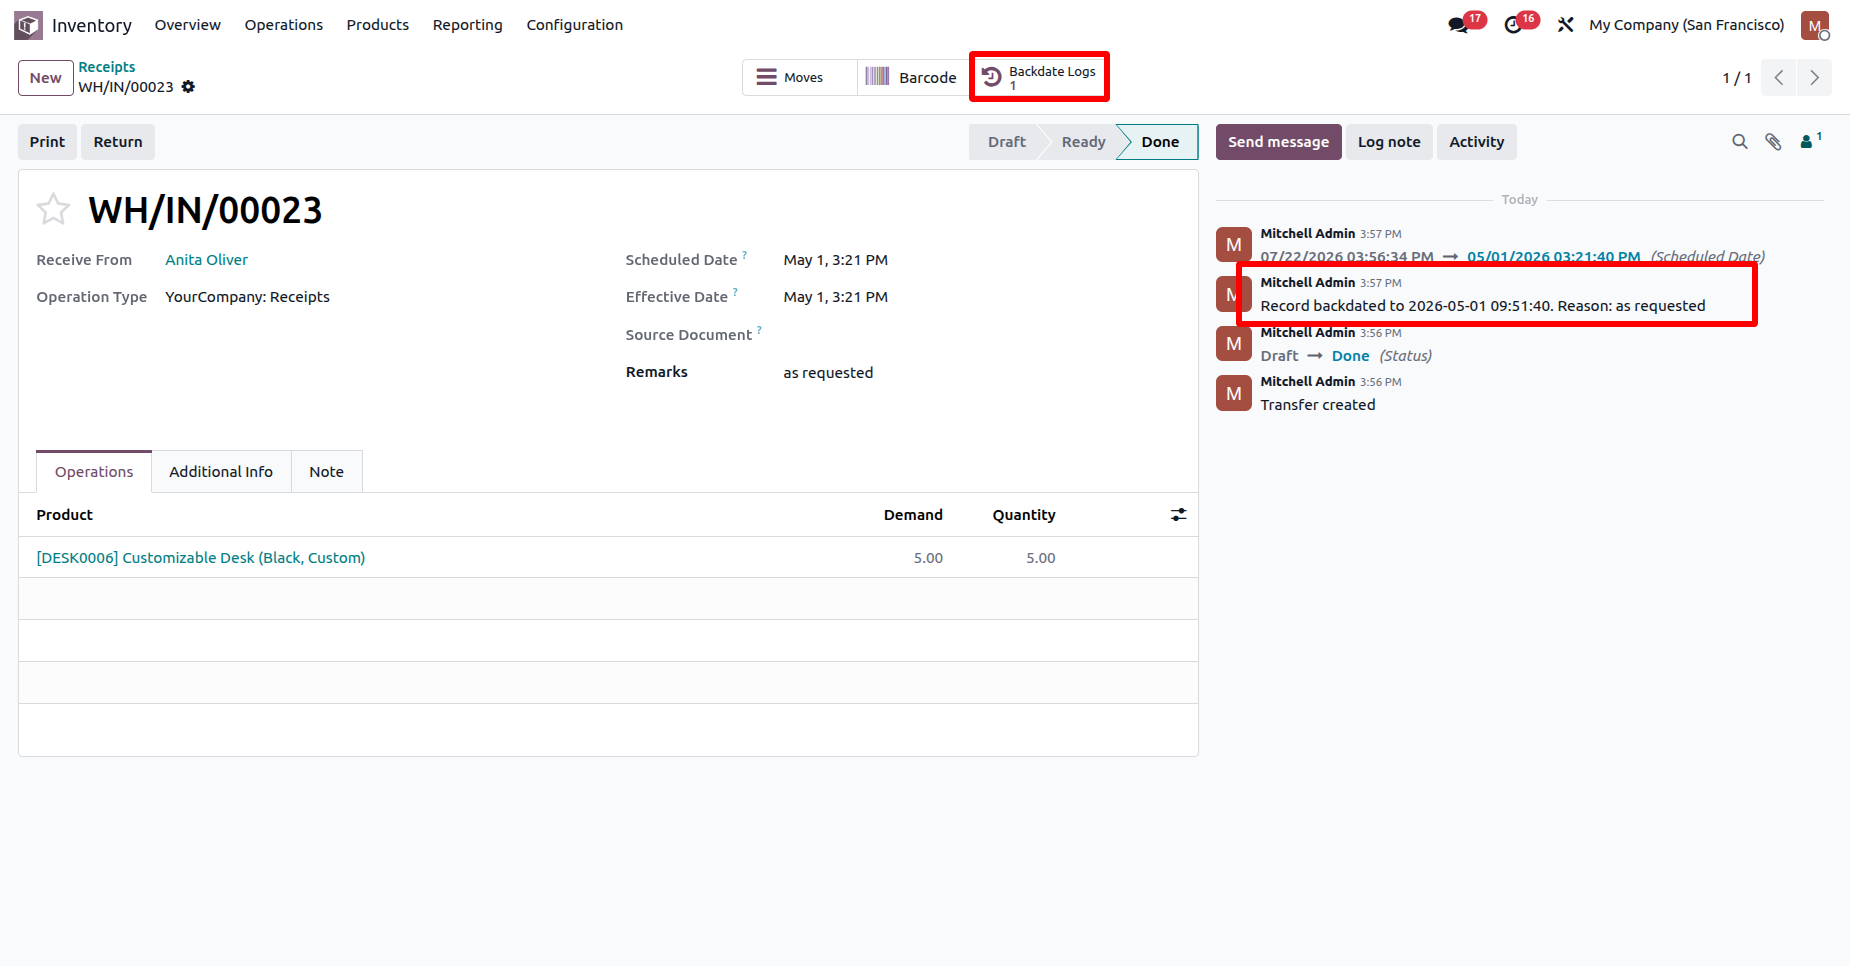Click the Draft status stage
Image resolution: width=1850 pixels, height=966 pixels.
coord(1006,142)
